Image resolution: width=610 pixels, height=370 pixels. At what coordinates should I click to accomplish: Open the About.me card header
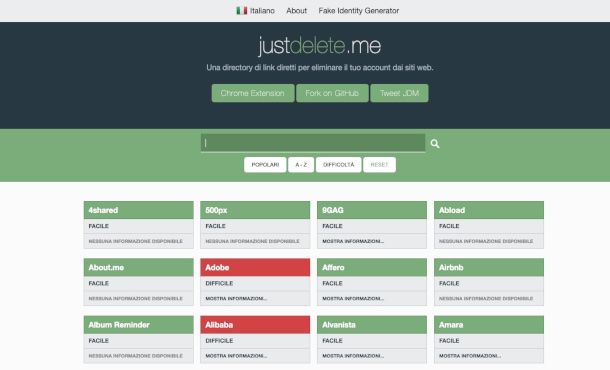coord(138,267)
